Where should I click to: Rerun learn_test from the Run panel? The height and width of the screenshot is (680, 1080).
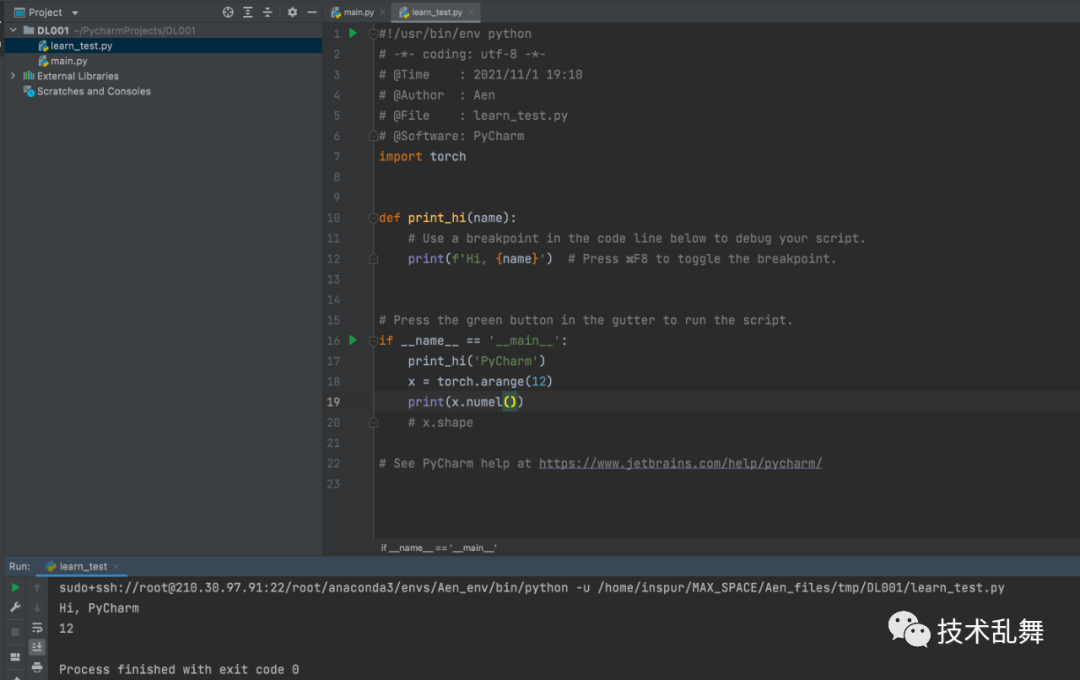click(x=15, y=588)
